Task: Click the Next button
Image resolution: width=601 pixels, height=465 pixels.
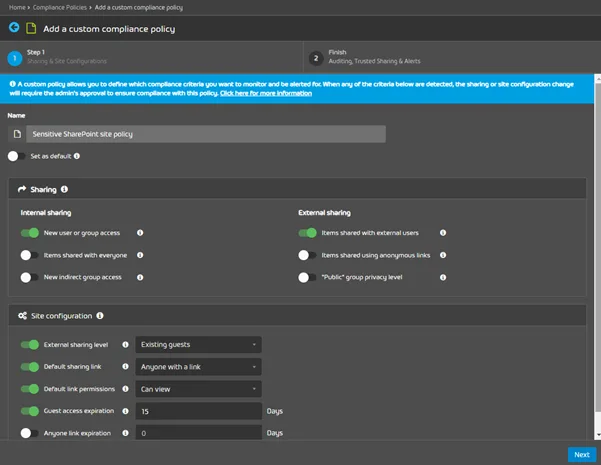Action: click(582, 454)
